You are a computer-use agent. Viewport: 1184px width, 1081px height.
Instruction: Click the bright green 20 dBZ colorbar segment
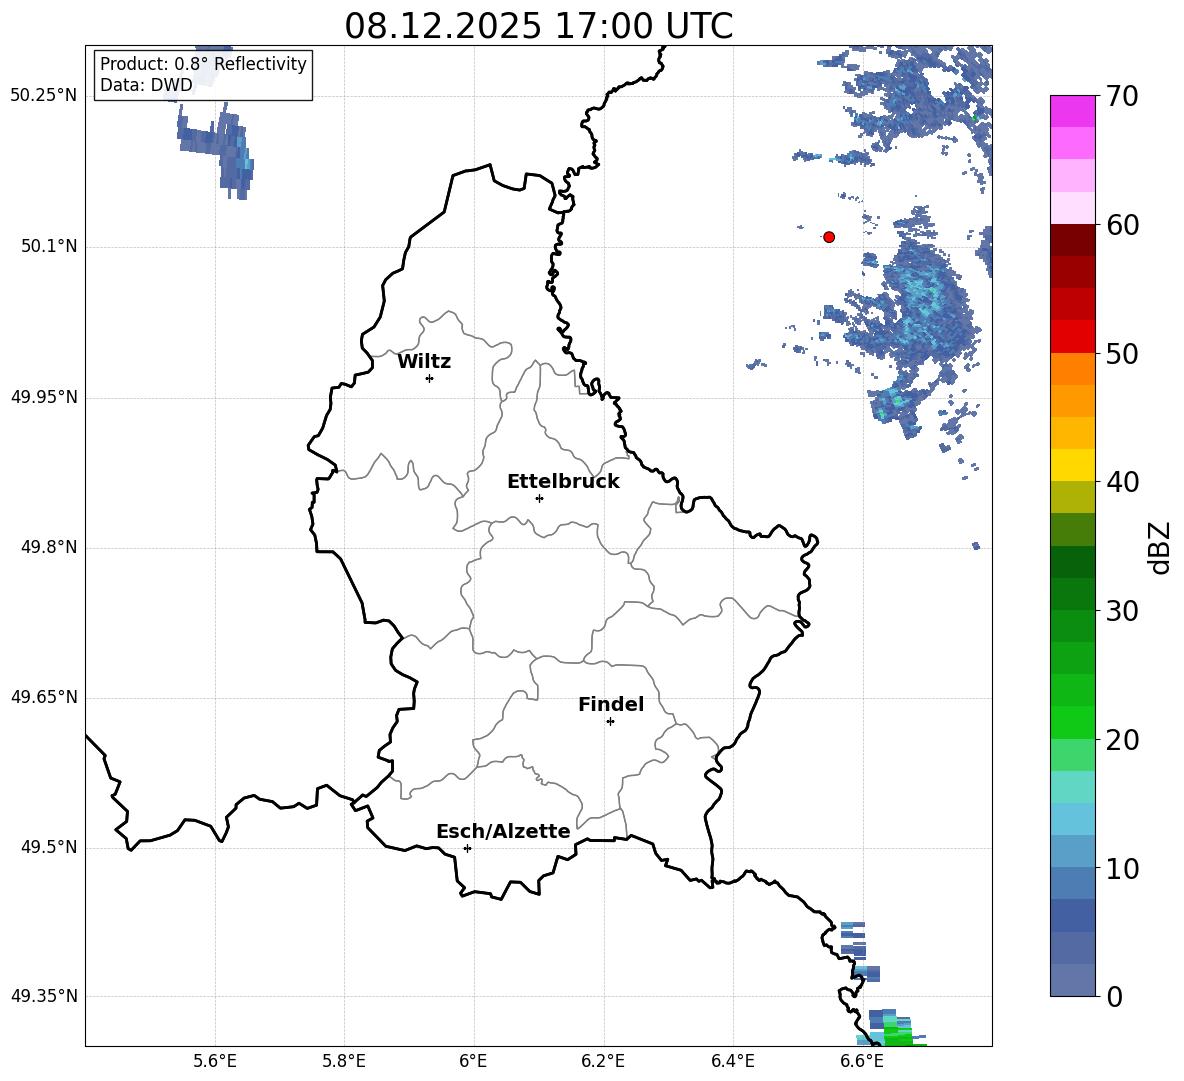pos(1072,722)
